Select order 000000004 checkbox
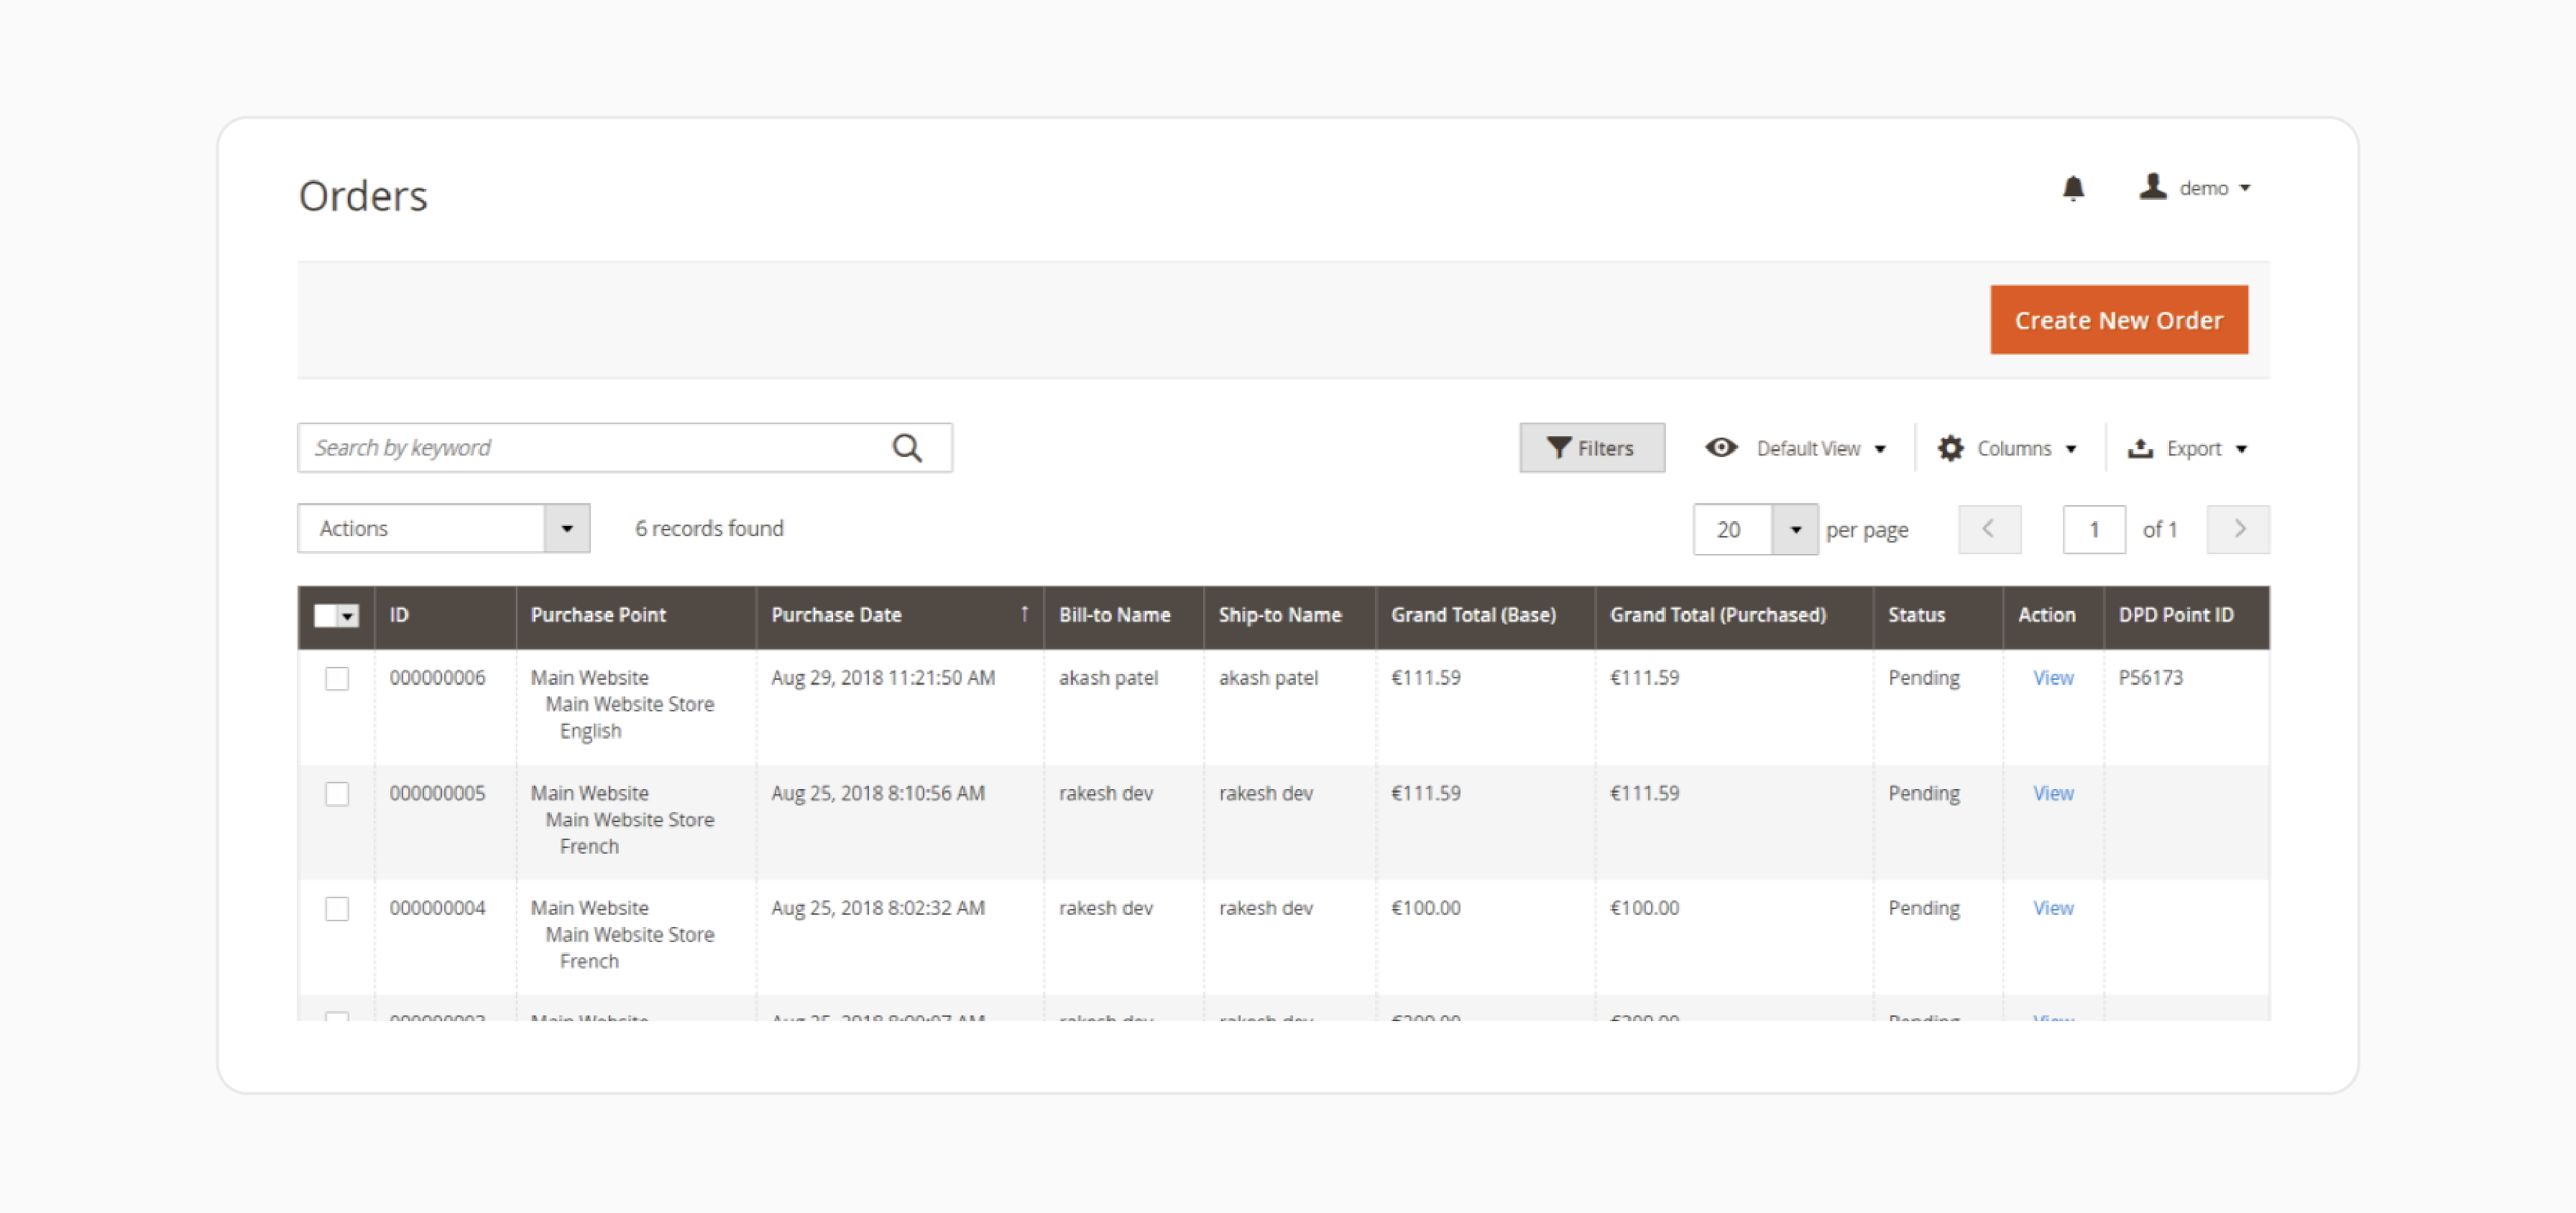The width and height of the screenshot is (2576, 1213). [x=337, y=909]
